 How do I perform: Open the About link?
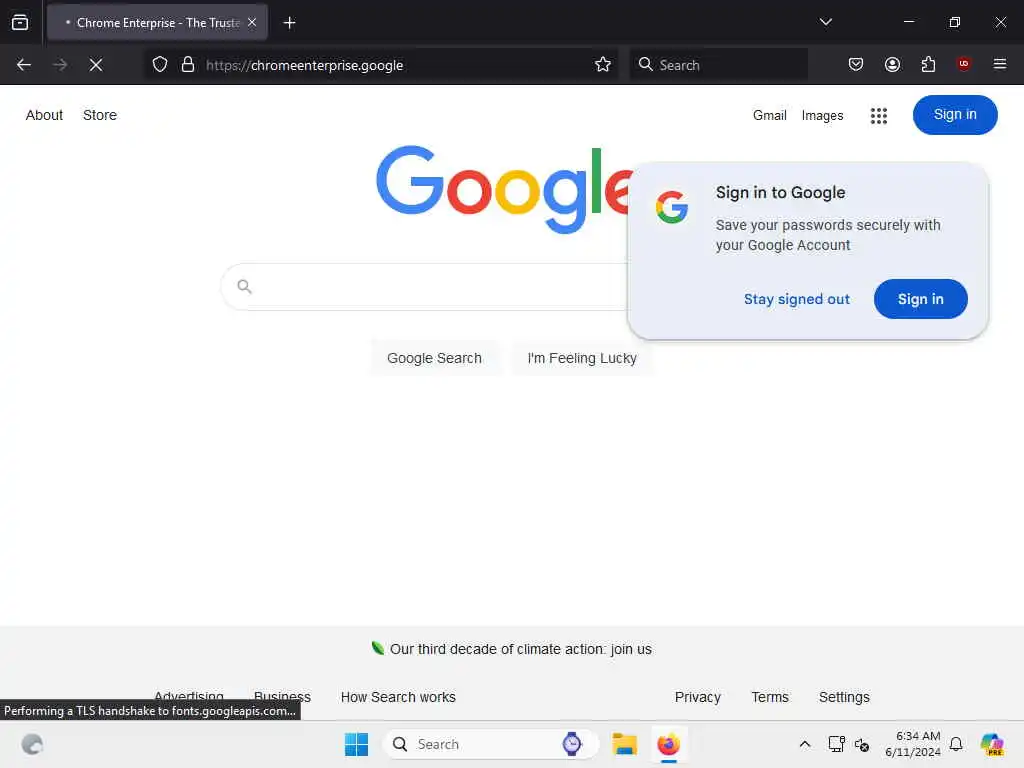click(x=44, y=115)
